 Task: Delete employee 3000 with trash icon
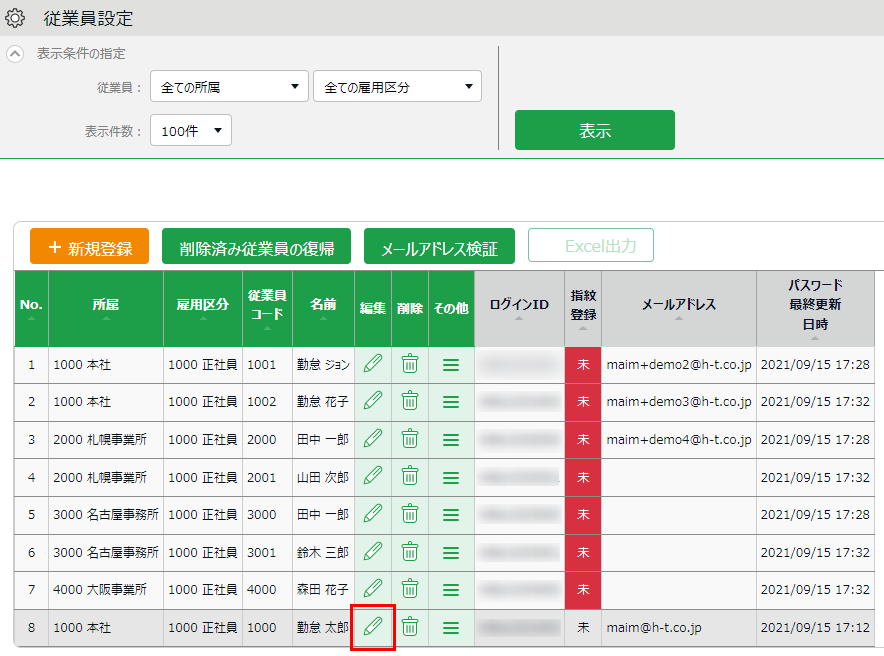(410, 514)
